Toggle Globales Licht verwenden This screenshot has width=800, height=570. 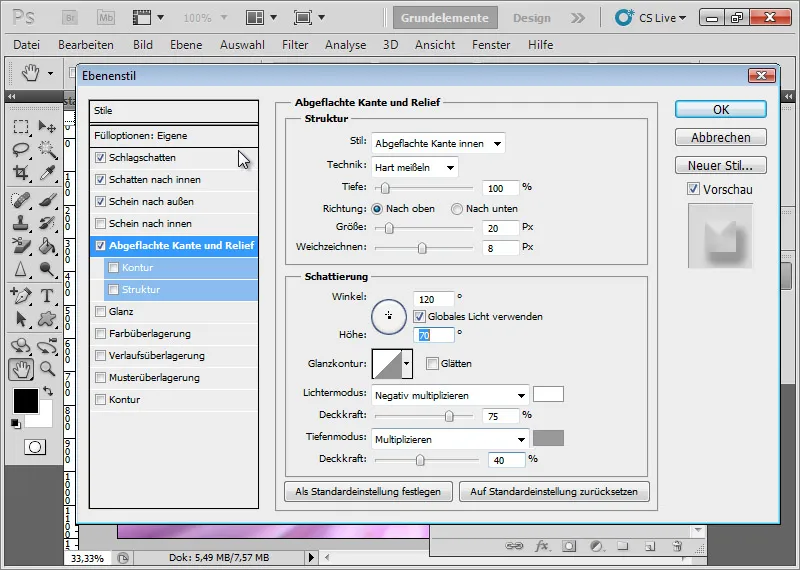tap(419, 317)
